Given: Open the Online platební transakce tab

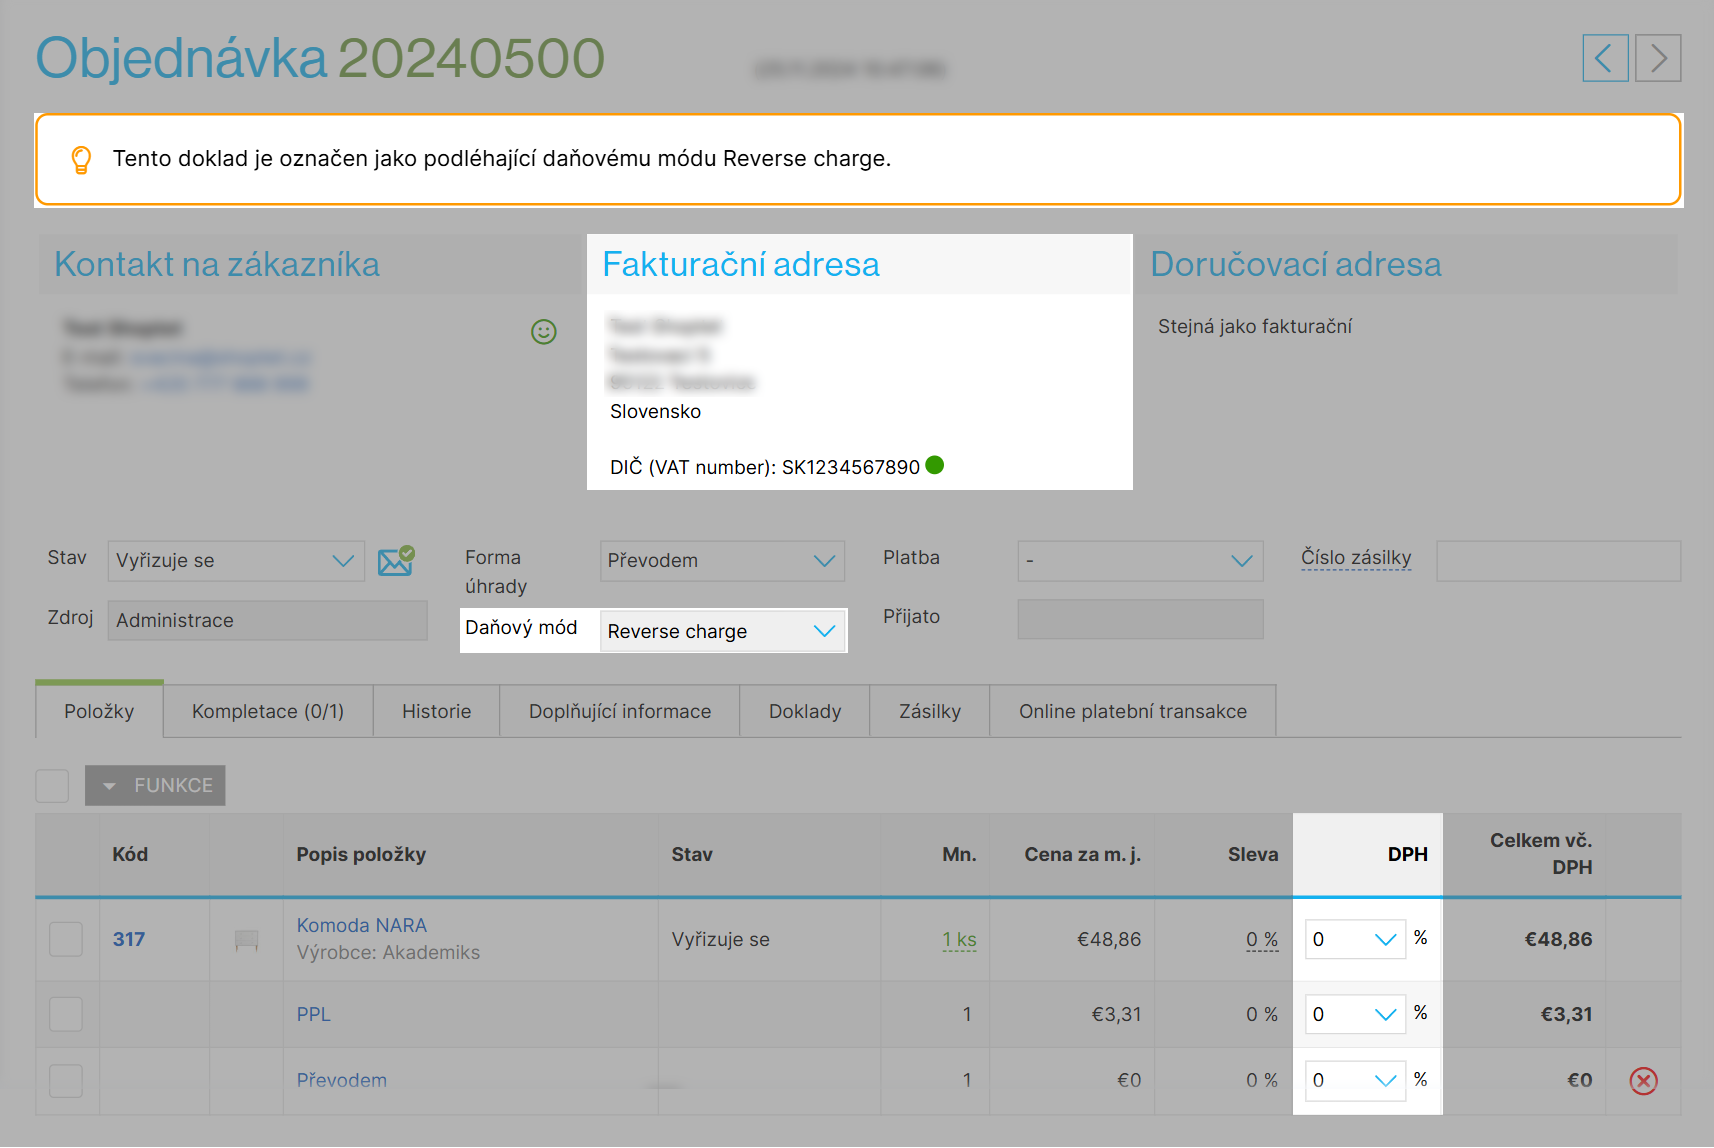Looking at the screenshot, I should (1133, 711).
